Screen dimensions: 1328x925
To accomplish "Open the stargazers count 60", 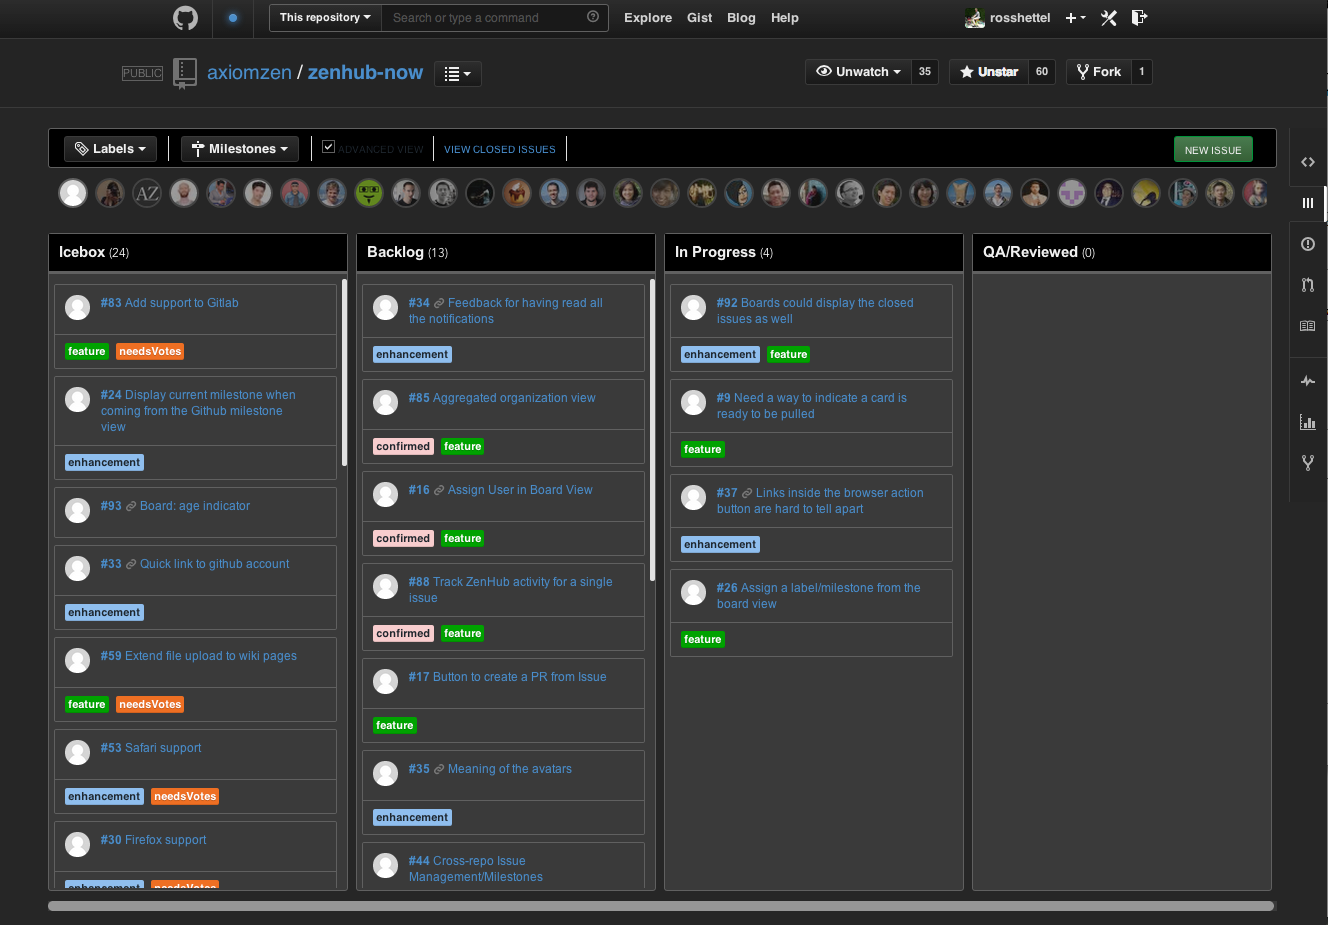I will [1042, 72].
